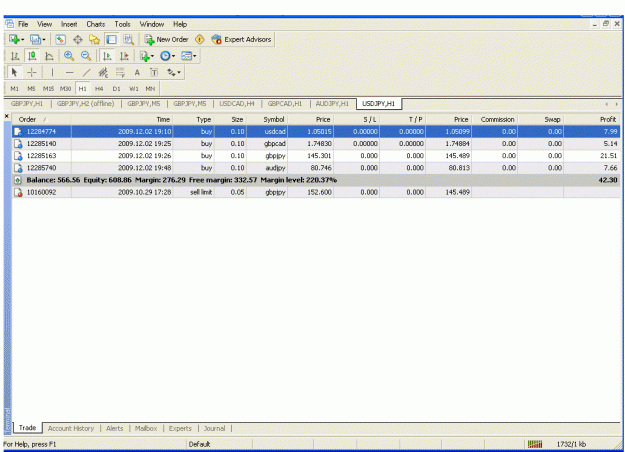This screenshot has width=625, height=452.
Task: Click the balance row icon
Action: coord(18,180)
